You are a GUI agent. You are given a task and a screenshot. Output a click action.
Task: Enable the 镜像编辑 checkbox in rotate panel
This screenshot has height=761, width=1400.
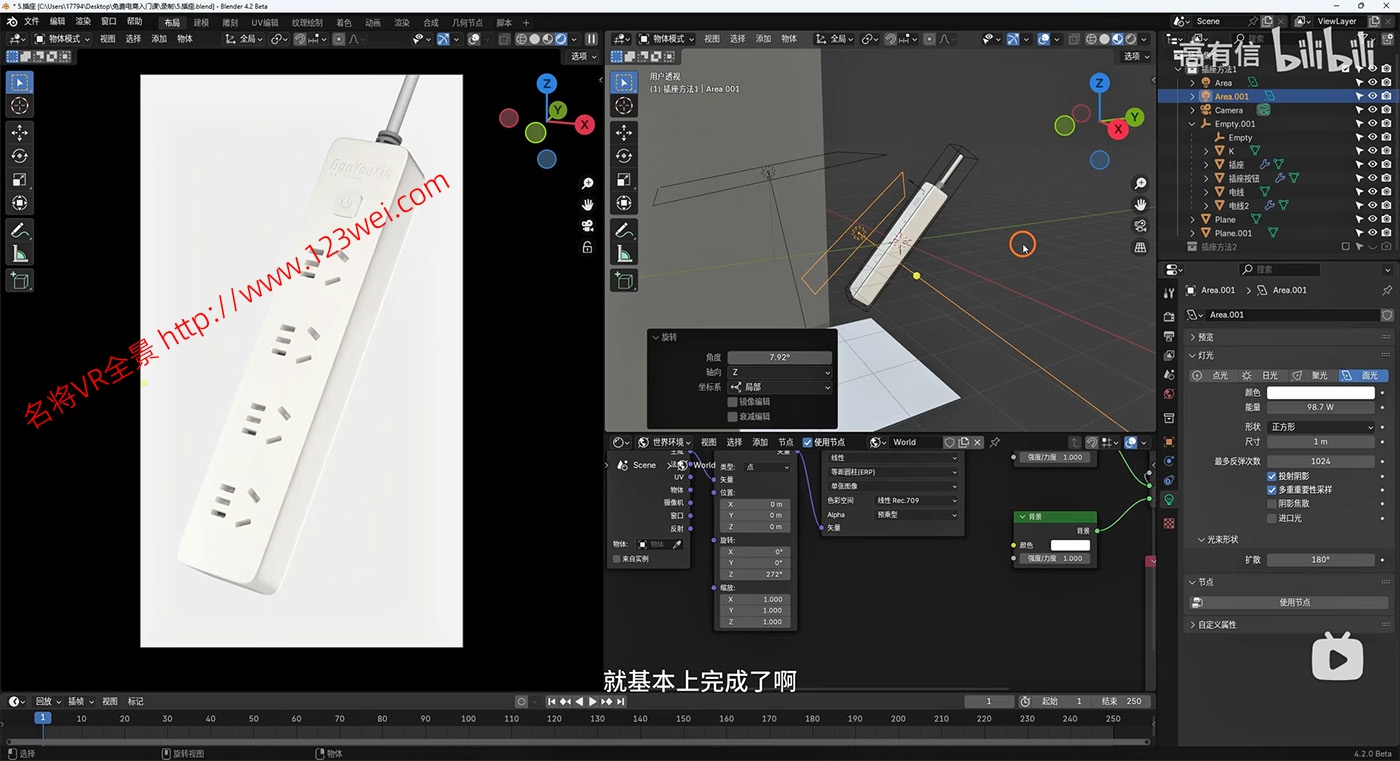pyautogui.click(x=733, y=402)
